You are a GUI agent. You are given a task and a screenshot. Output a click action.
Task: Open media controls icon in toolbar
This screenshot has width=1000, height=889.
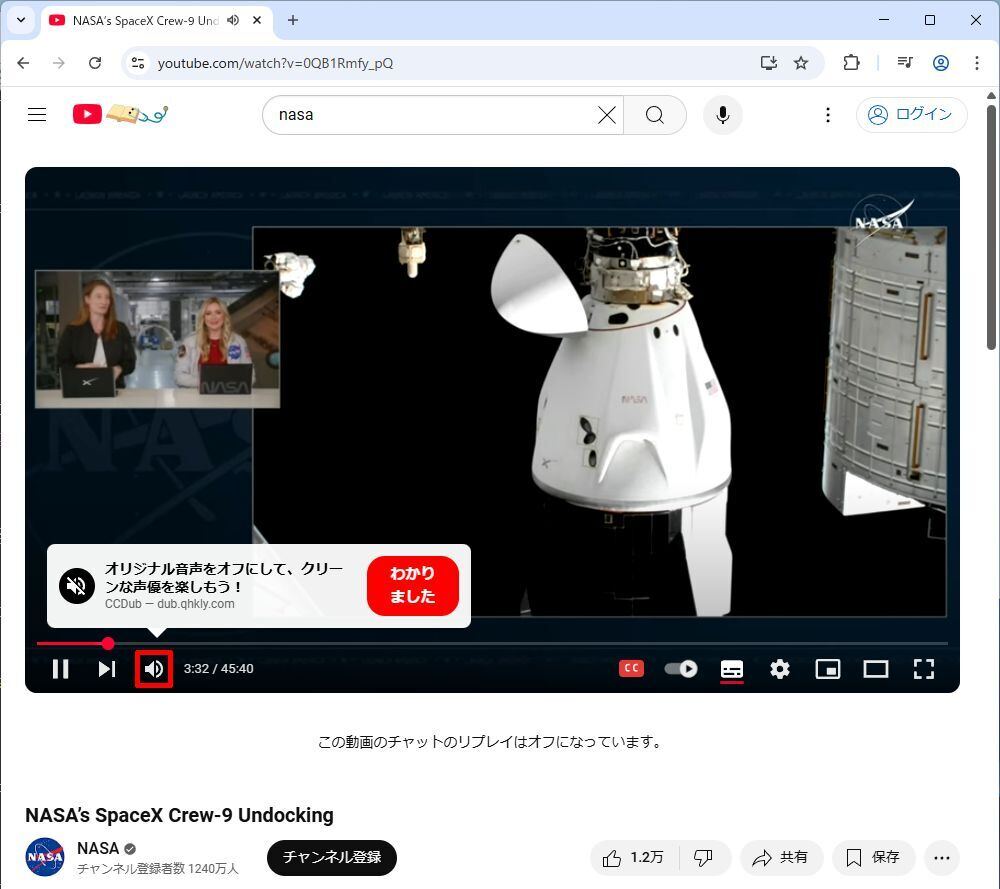905,62
